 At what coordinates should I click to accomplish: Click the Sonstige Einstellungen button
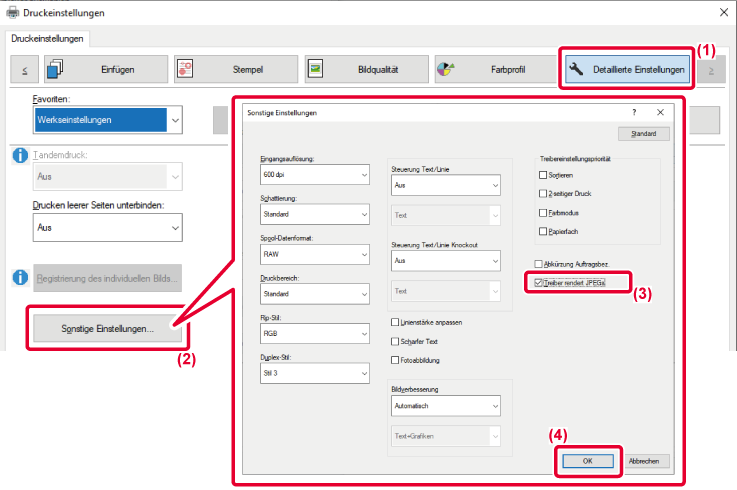pyautogui.click(x=108, y=328)
